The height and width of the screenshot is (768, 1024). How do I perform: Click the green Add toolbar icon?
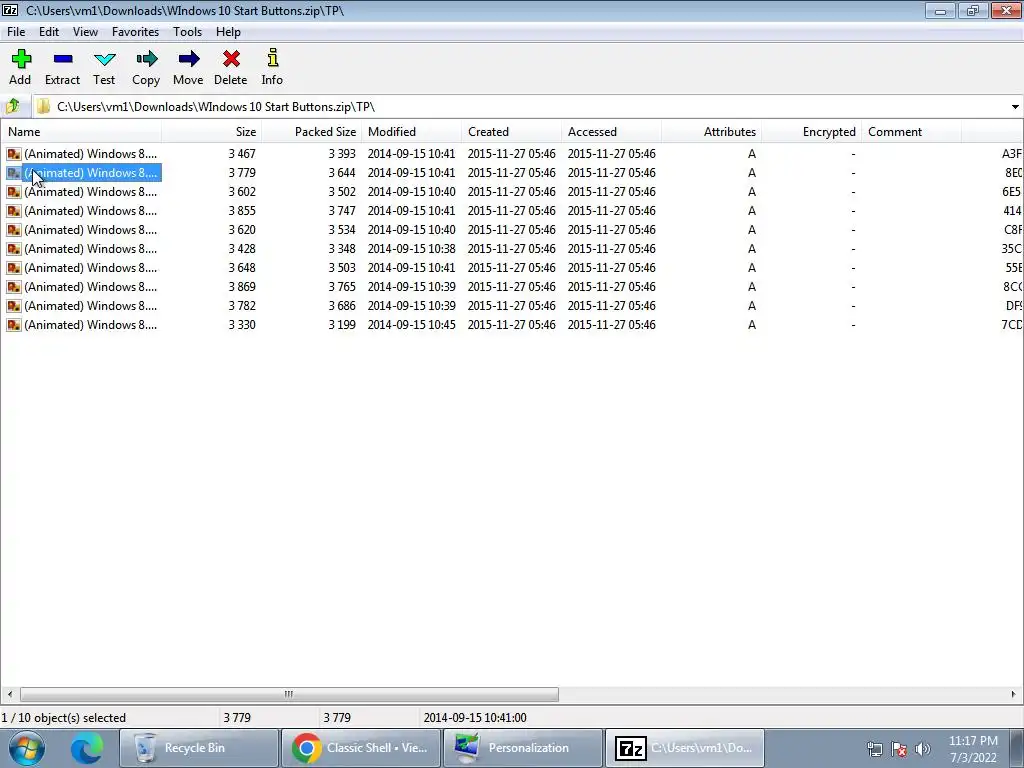[x=21, y=59]
